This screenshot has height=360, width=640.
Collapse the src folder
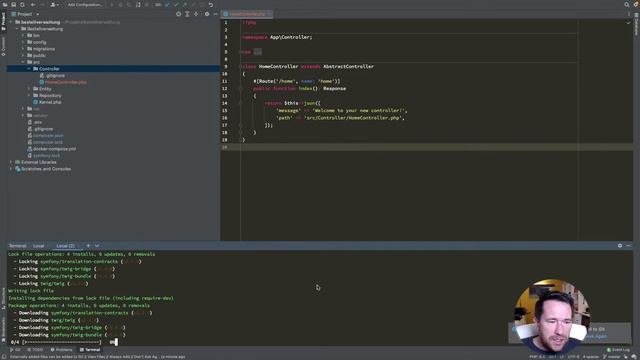pyautogui.click(x=23, y=62)
